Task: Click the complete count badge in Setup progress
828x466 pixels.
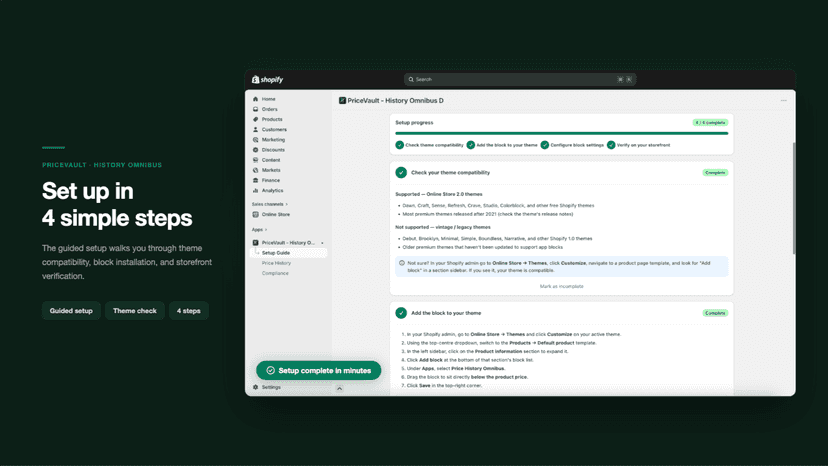Action: [710, 123]
